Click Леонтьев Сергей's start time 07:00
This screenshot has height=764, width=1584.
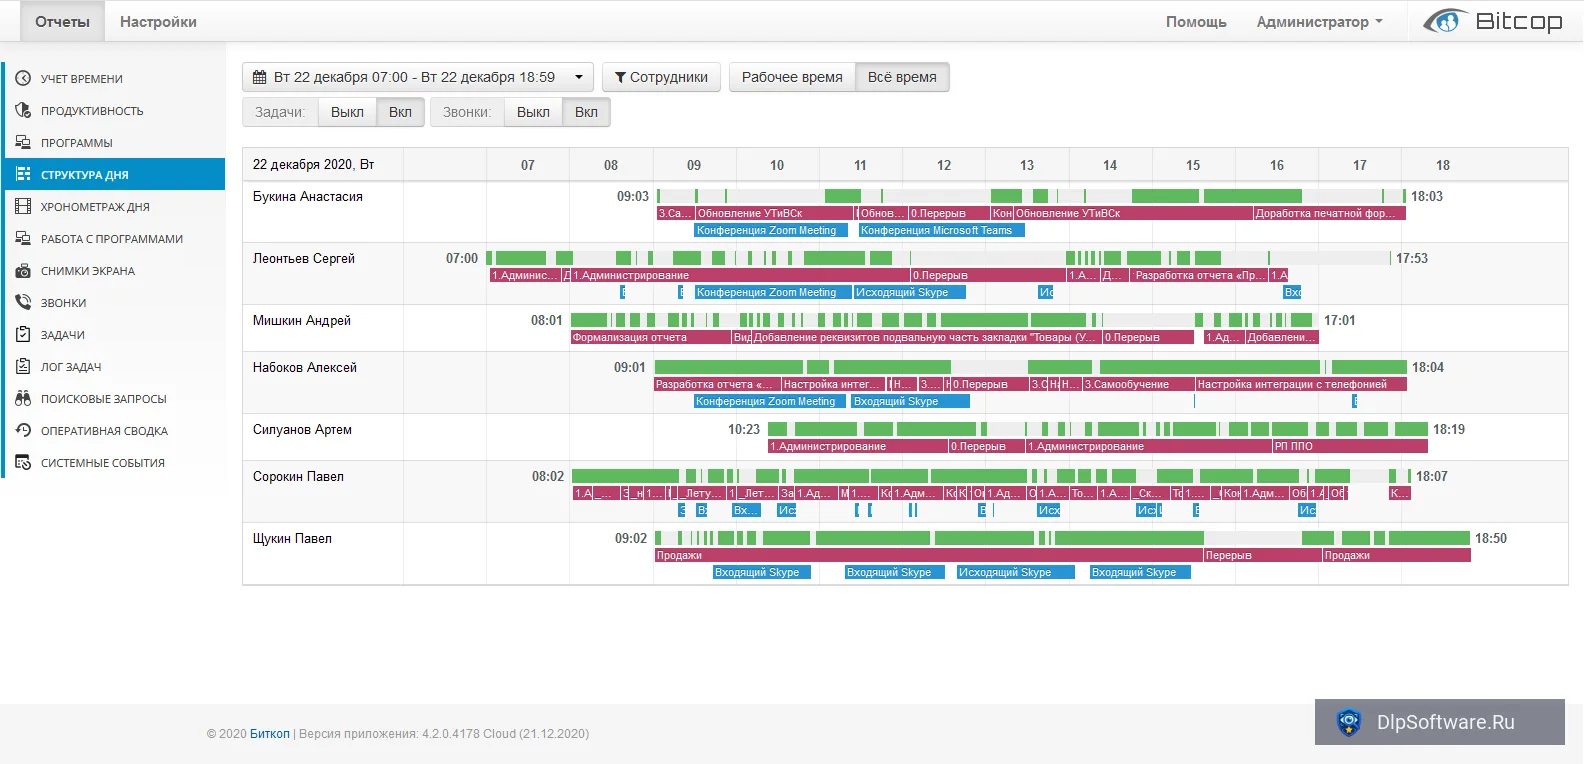(462, 258)
